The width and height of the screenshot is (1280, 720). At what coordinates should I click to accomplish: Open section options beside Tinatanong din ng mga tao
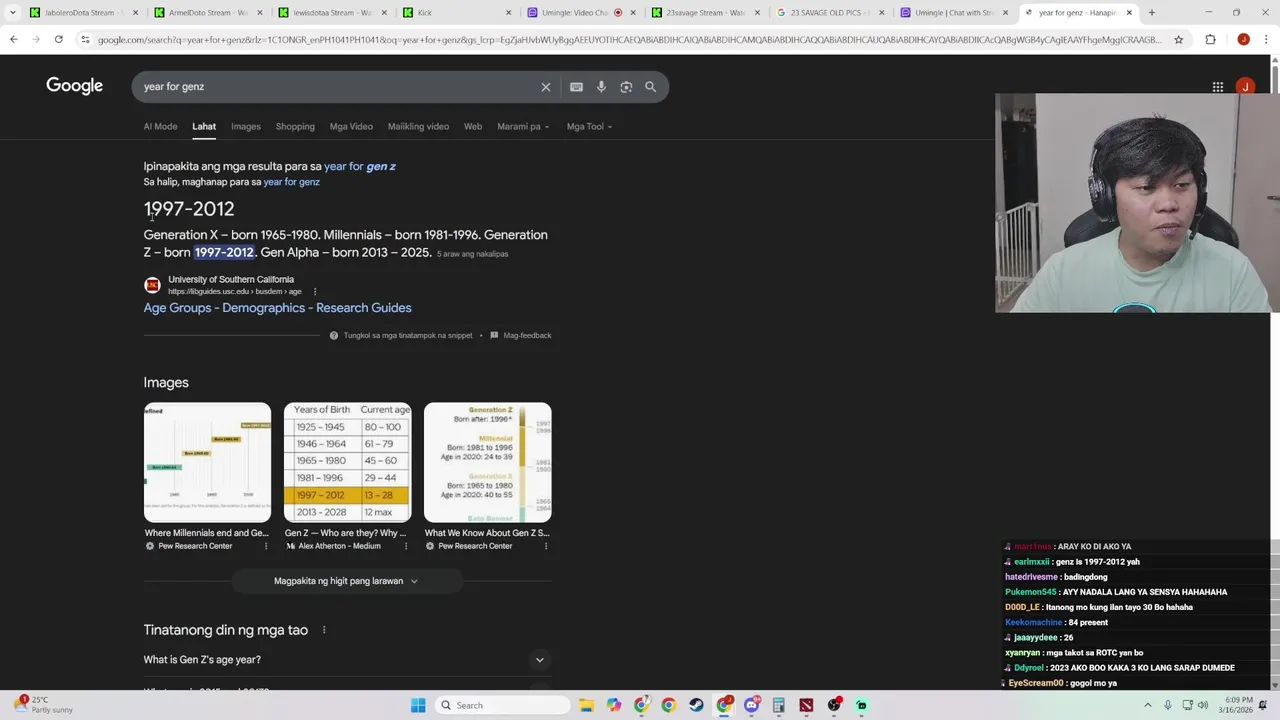323,630
